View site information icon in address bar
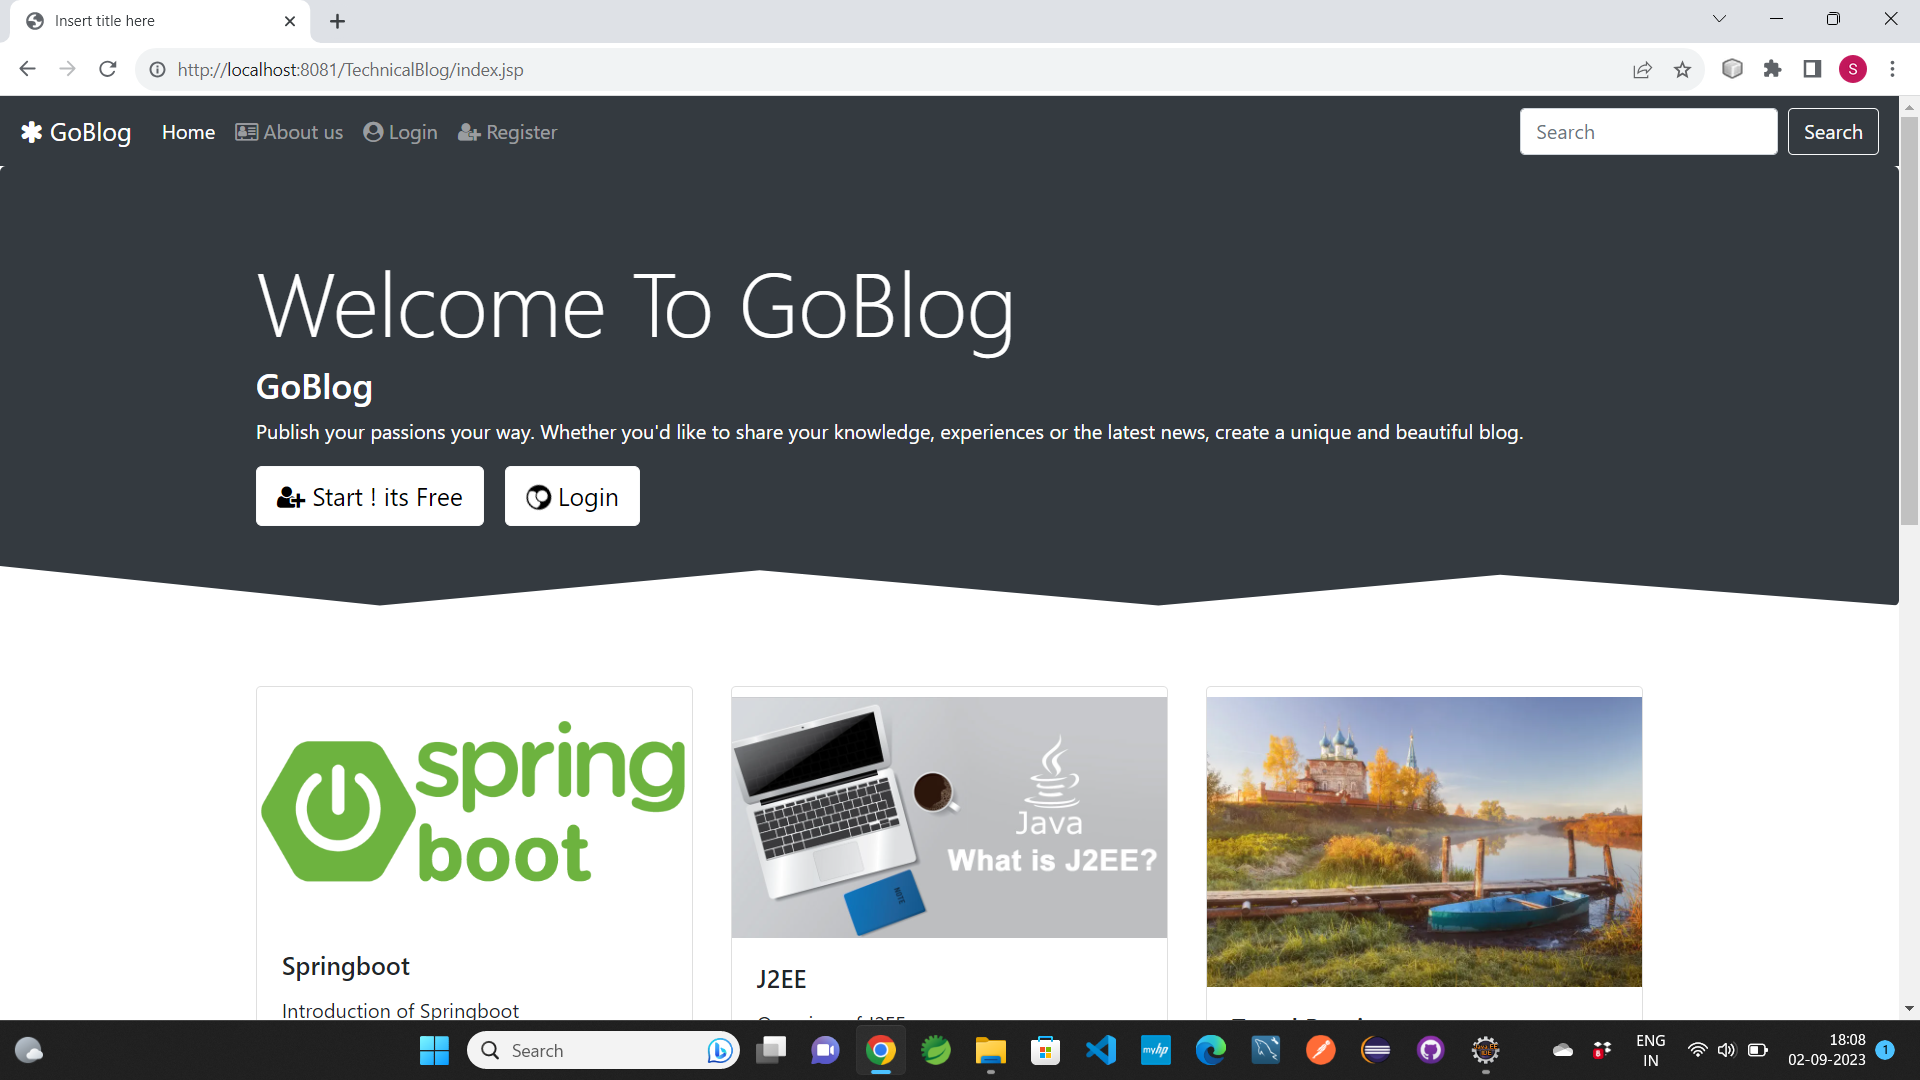 (x=157, y=70)
